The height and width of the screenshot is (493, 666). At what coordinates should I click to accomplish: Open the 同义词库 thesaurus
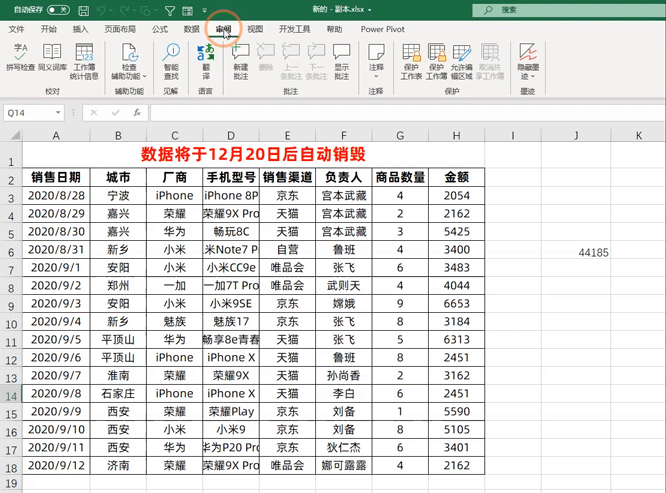(x=52, y=57)
